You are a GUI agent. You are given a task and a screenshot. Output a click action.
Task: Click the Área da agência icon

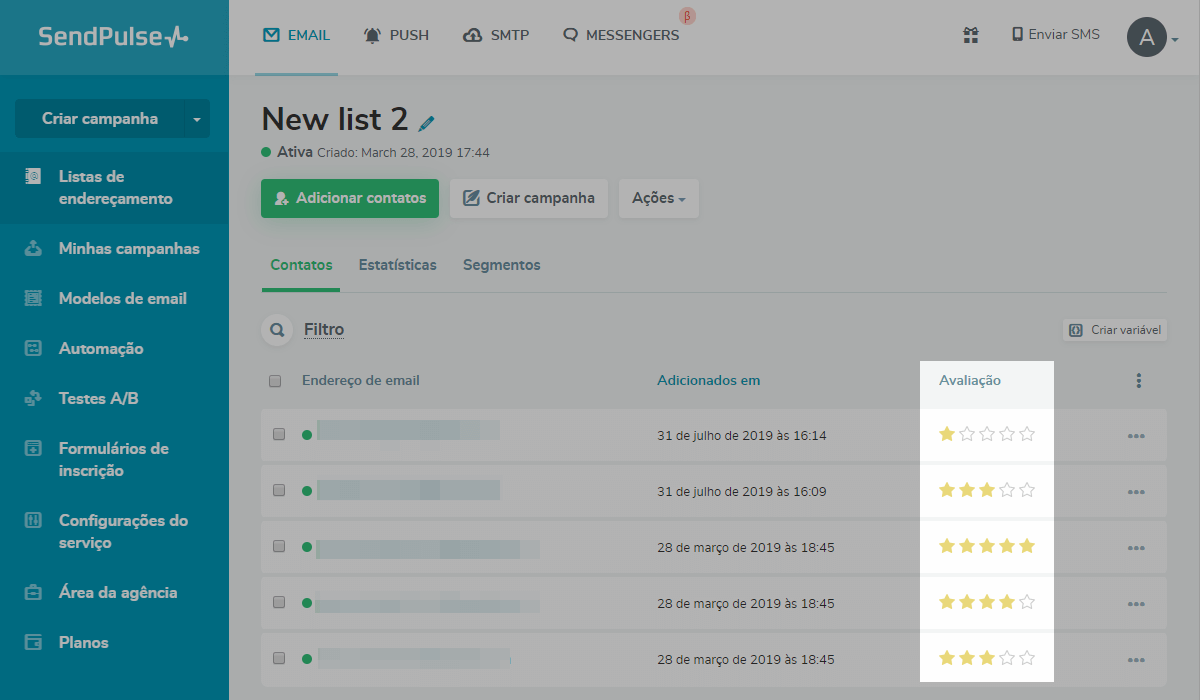coord(33,592)
